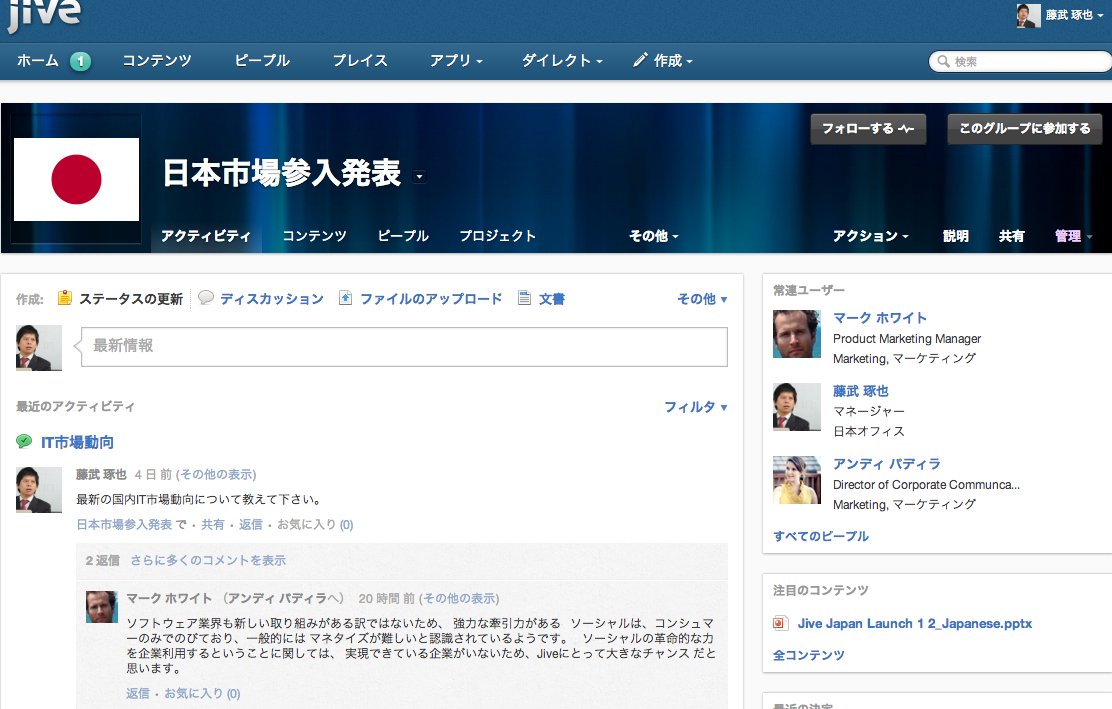Click 日本市場参入発表 link under the post
This screenshot has height=709, width=1112.
pyautogui.click(x=124, y=525)
